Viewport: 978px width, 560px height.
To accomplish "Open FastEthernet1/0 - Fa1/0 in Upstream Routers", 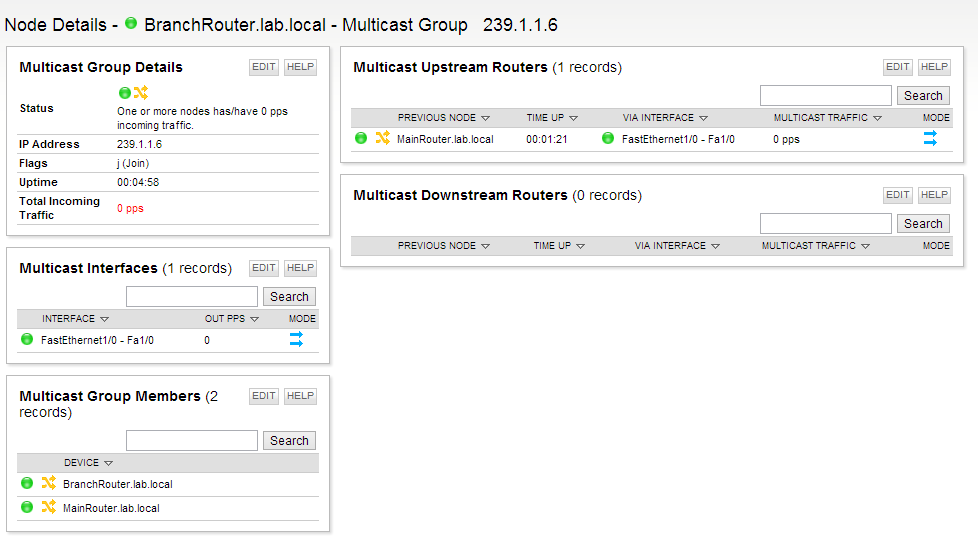I will (x=678, y=139).
